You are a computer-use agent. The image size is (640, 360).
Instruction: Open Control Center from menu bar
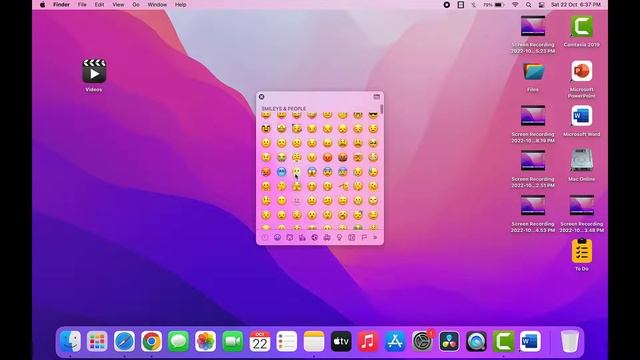542,4
